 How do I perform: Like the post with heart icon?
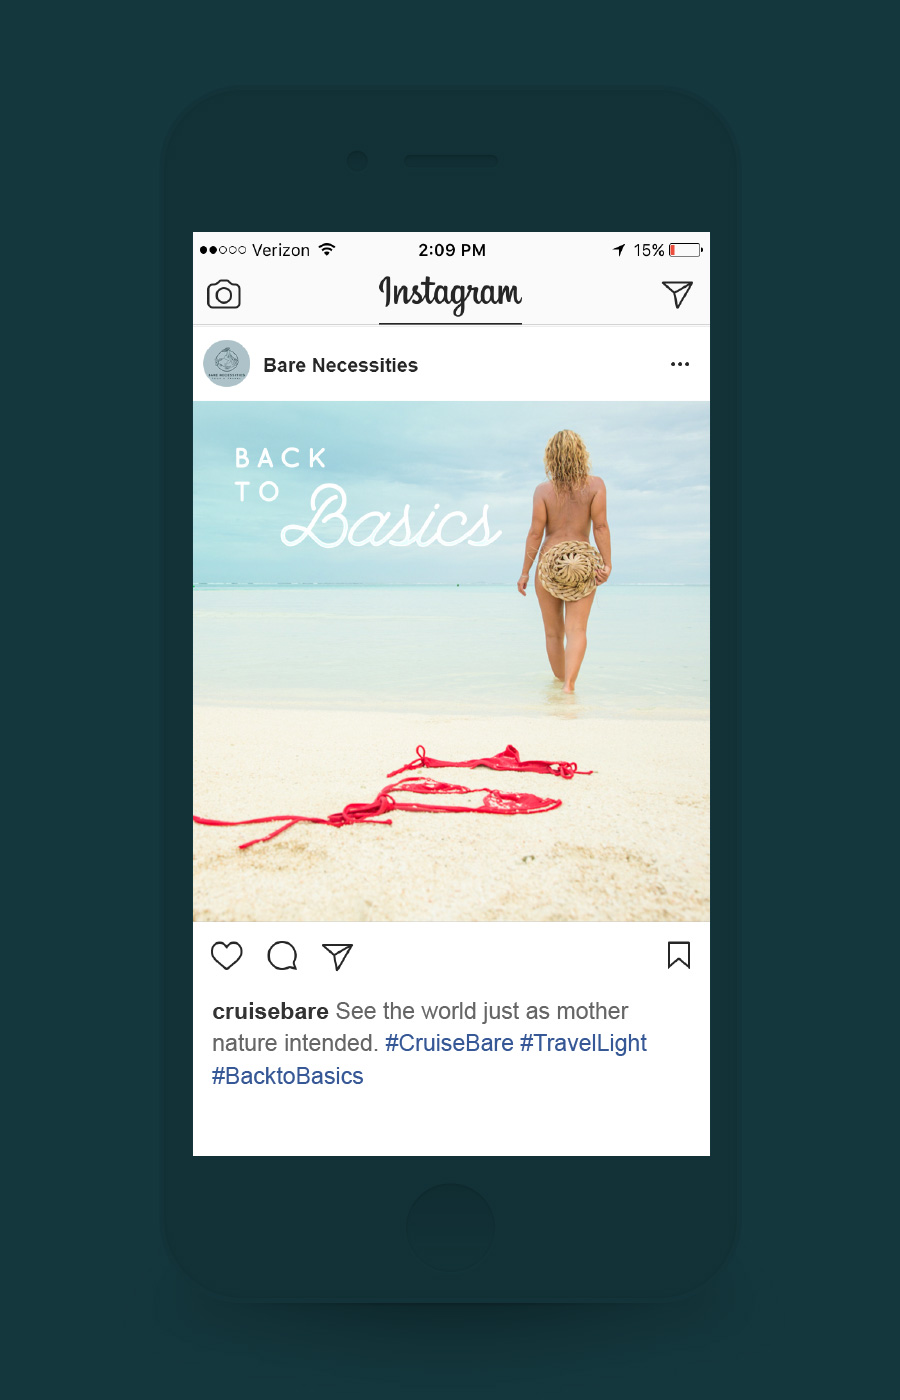227,956
